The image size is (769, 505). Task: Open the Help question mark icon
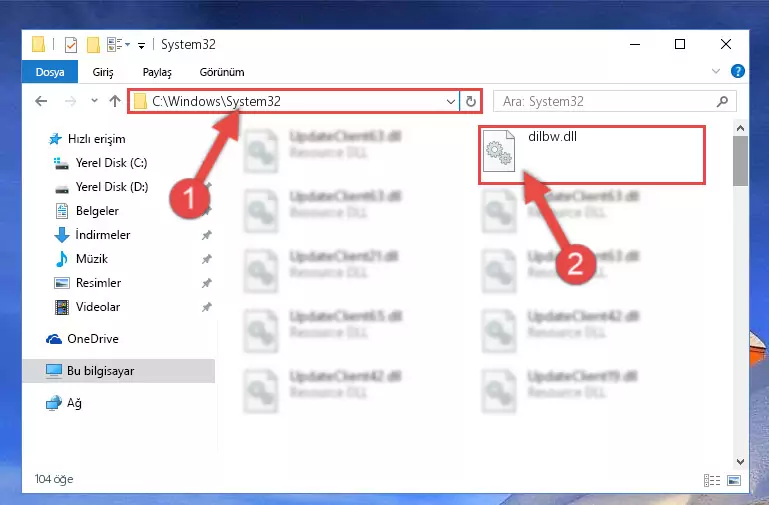738,71
